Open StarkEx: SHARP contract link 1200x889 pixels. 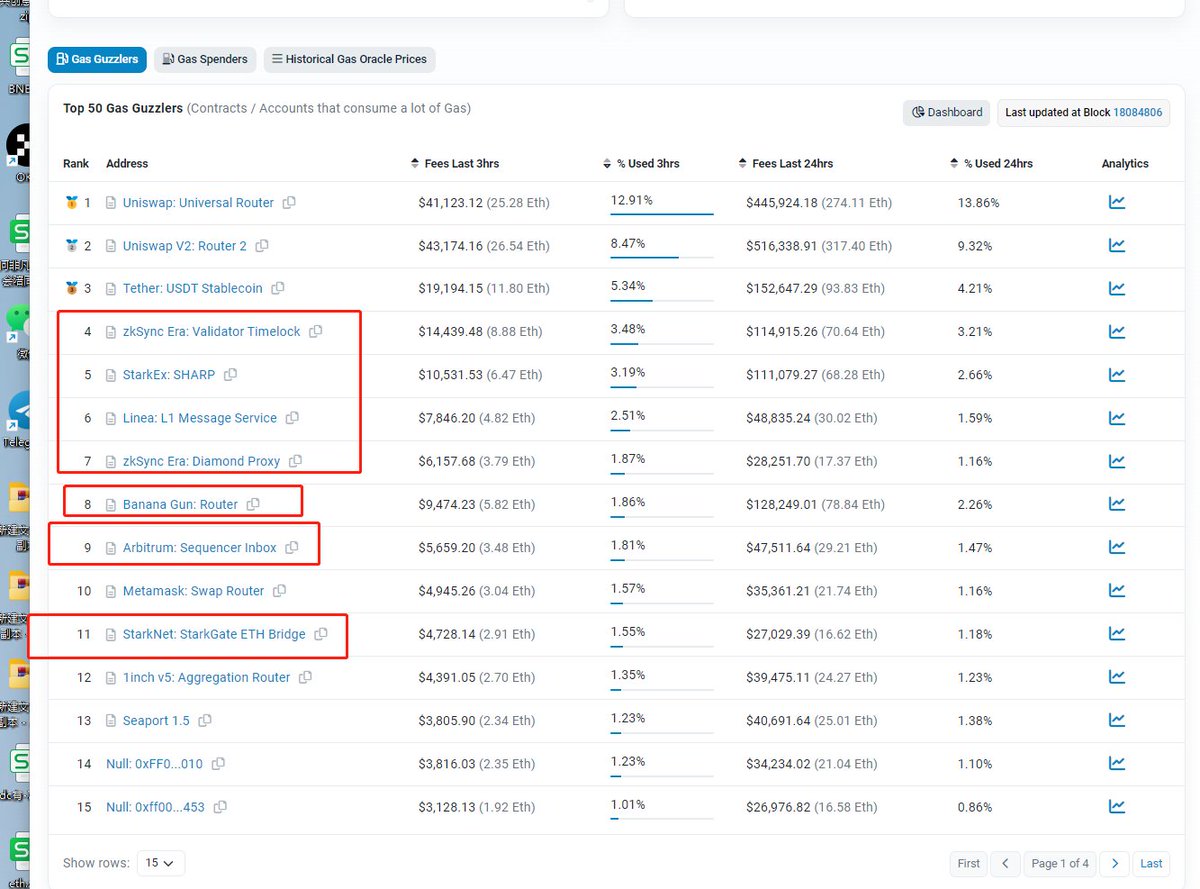pyautogui.click(x=169, y=375)
